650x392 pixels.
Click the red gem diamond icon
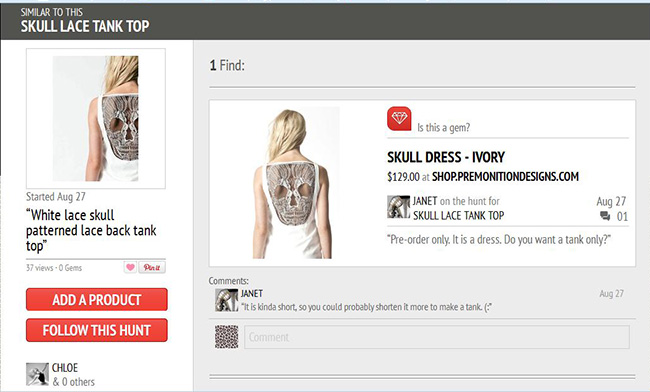tap(399, 119)
